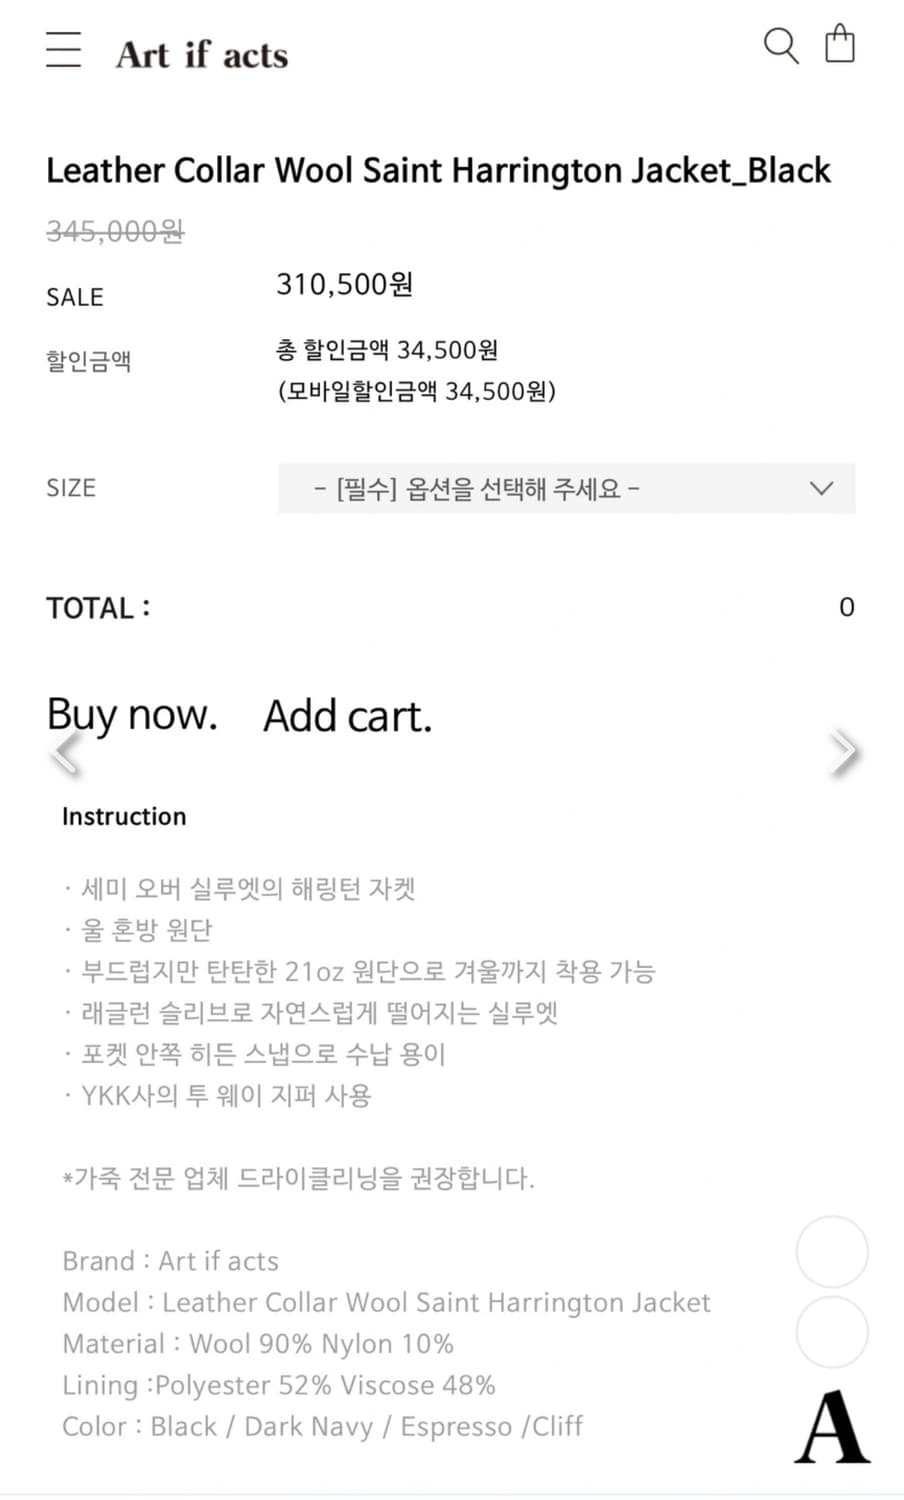904x1500 pixels.
Task: Open the shopping bag cart icon
Action: tap(840, 45)
